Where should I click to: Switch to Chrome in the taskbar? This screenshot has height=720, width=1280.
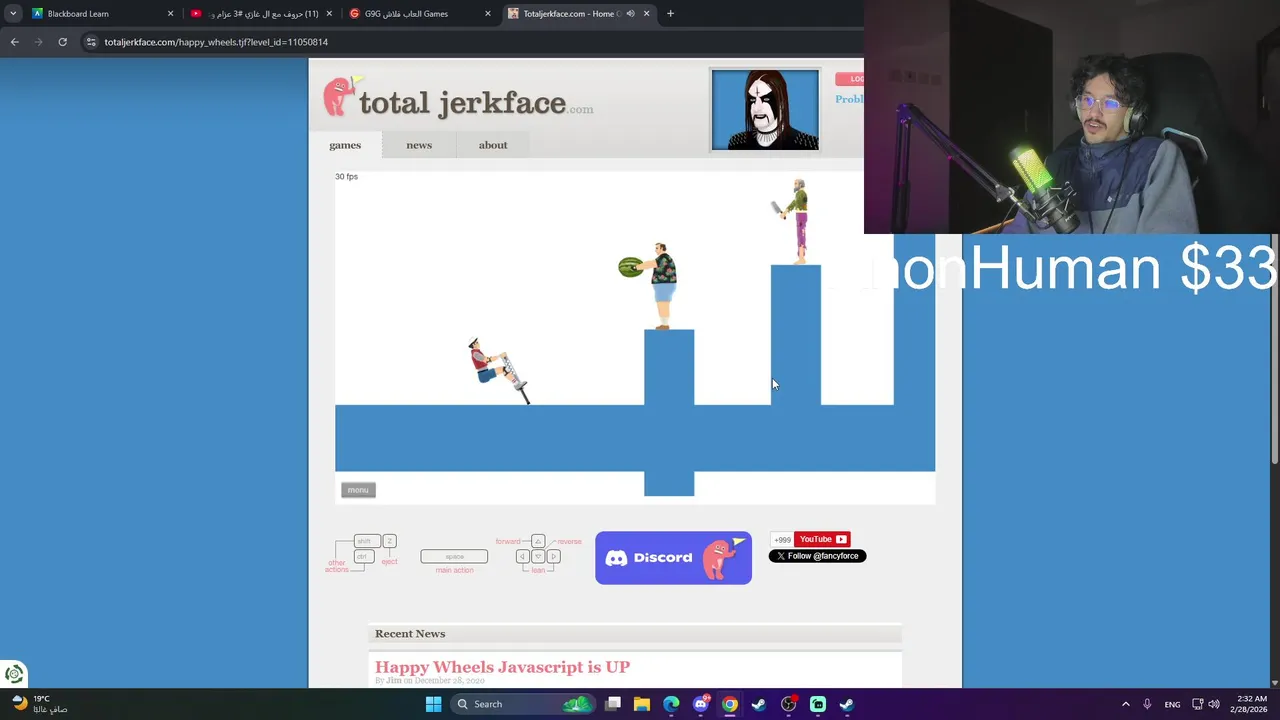[730, 704]
